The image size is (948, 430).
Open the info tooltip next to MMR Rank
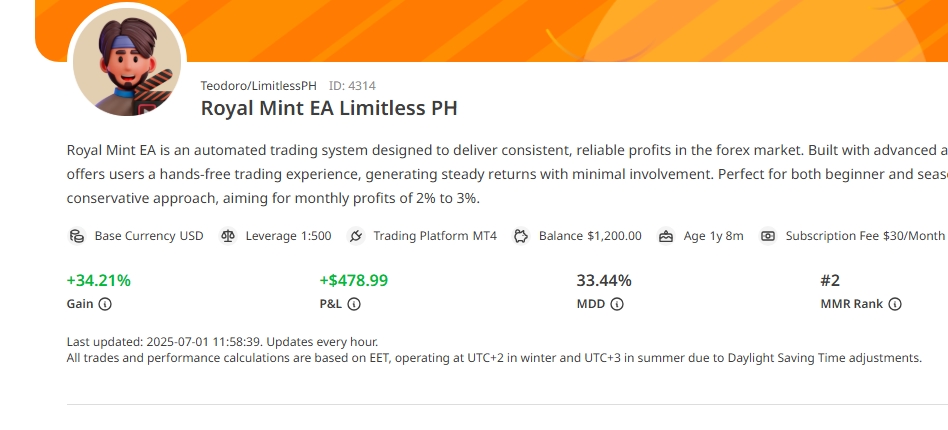click(895, 304)
